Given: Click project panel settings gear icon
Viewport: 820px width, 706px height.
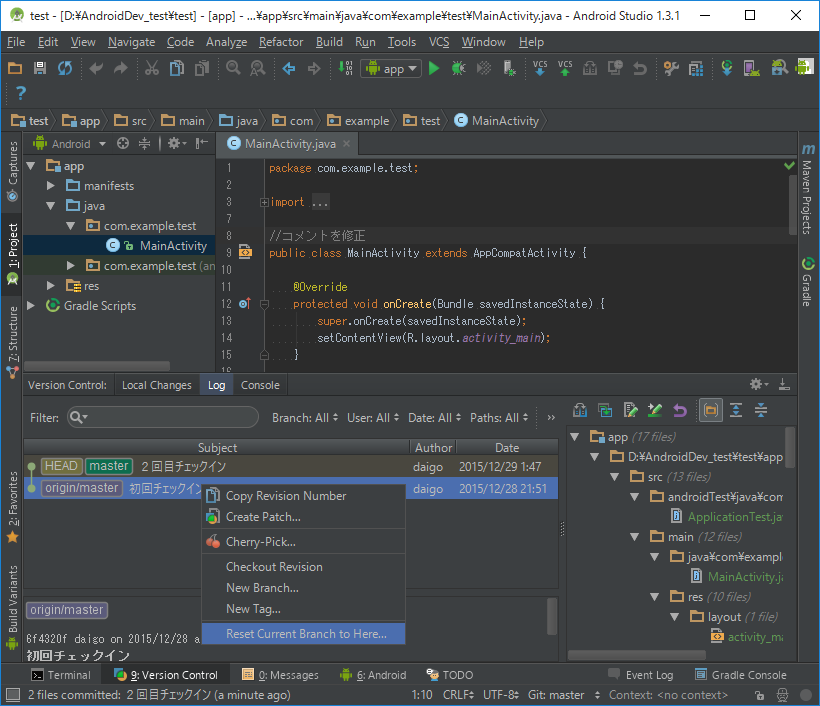Looking at the screenshot, I should (177, 143).
